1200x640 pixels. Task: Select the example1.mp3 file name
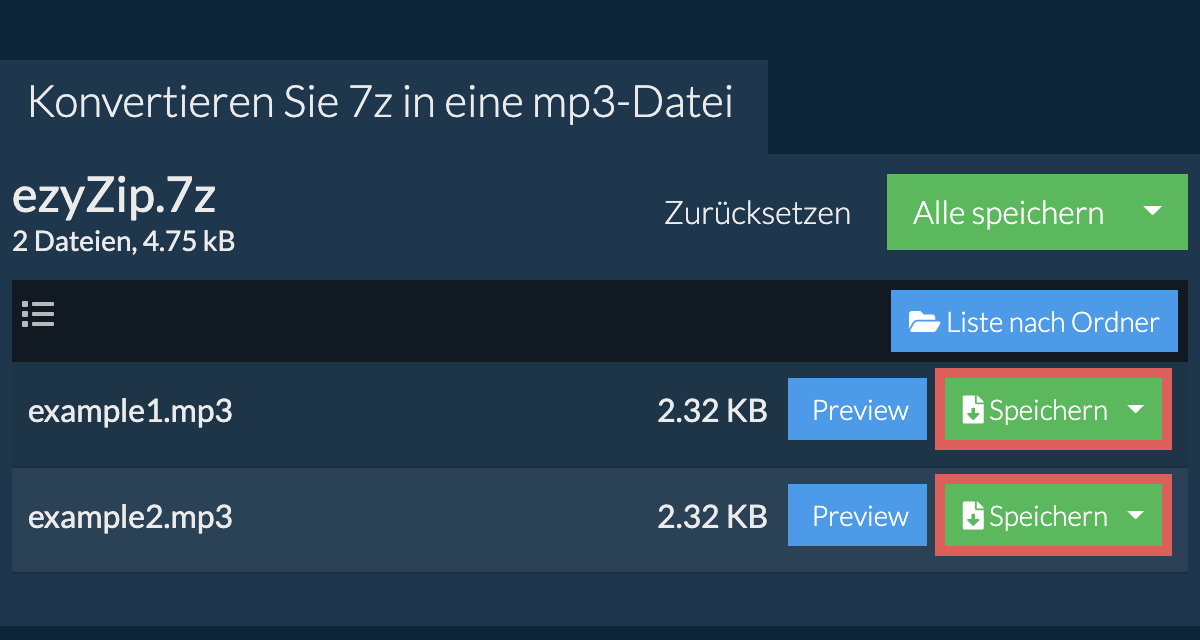[x=130, y=412]
